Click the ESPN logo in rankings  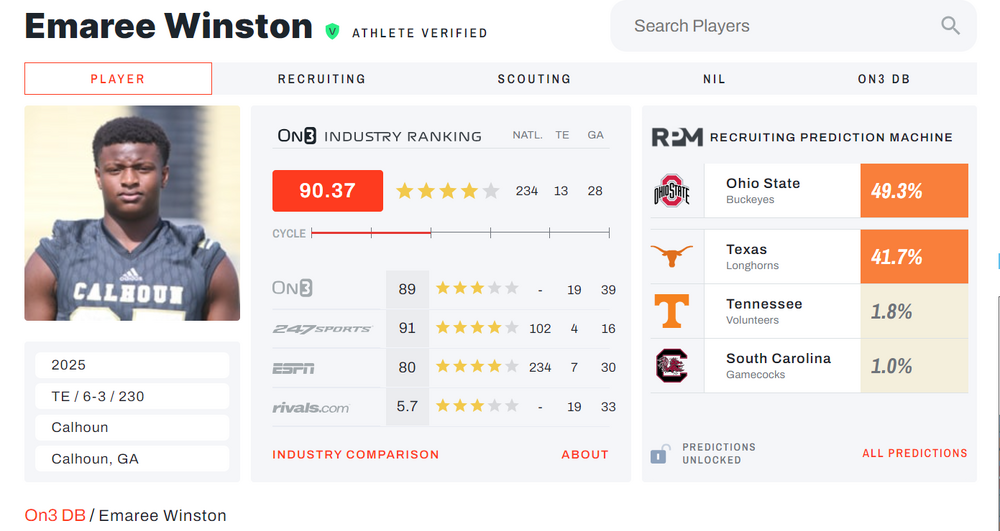click(x=293, y=368)
